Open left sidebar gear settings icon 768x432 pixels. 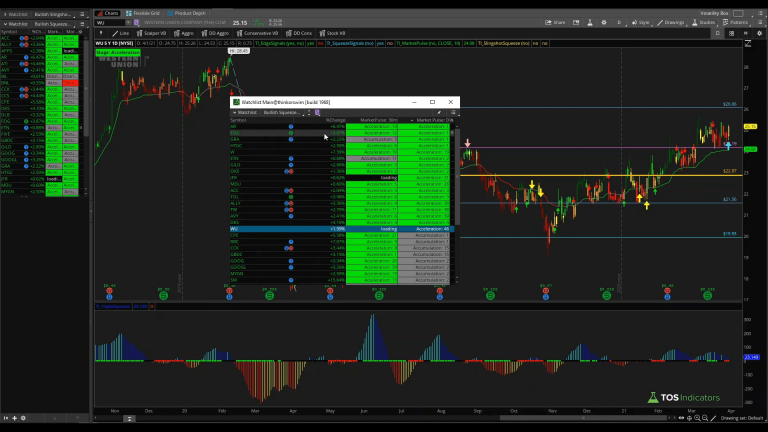pyautogui.click(x=23, y=418)
